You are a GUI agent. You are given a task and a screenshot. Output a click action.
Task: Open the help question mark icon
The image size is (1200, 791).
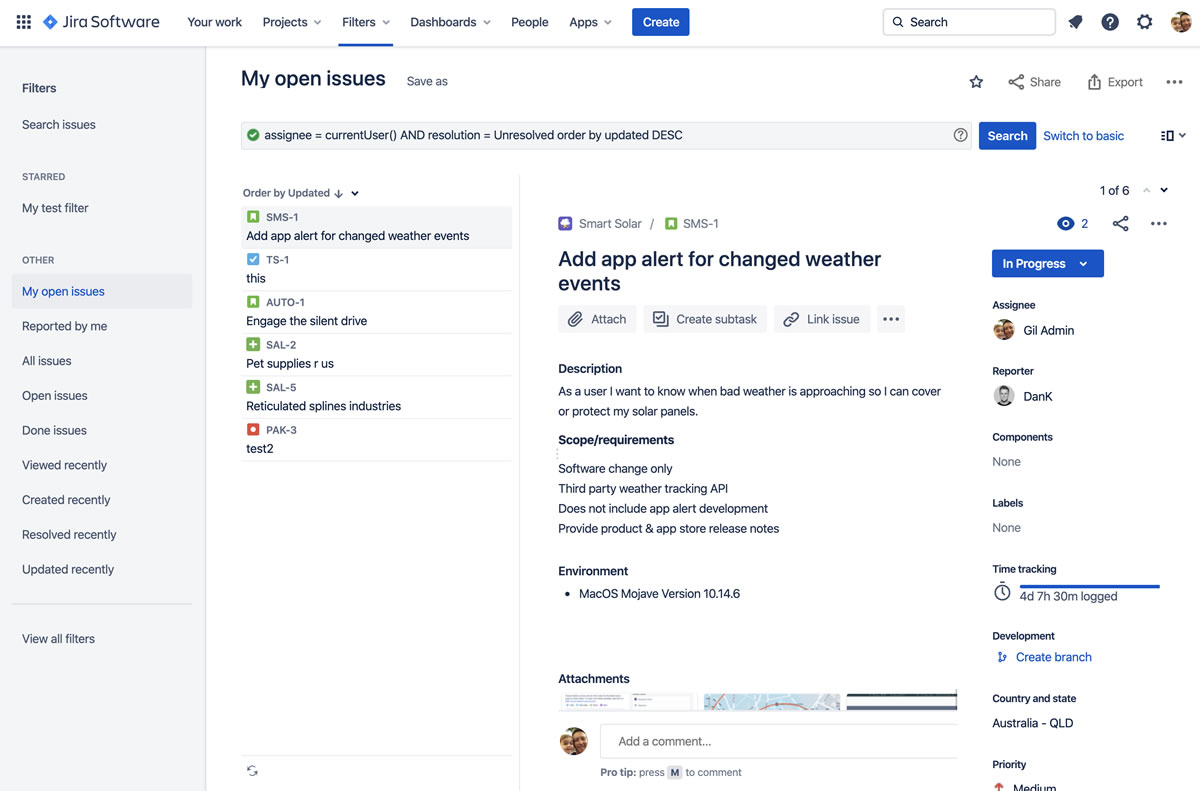click(1110, 22)
